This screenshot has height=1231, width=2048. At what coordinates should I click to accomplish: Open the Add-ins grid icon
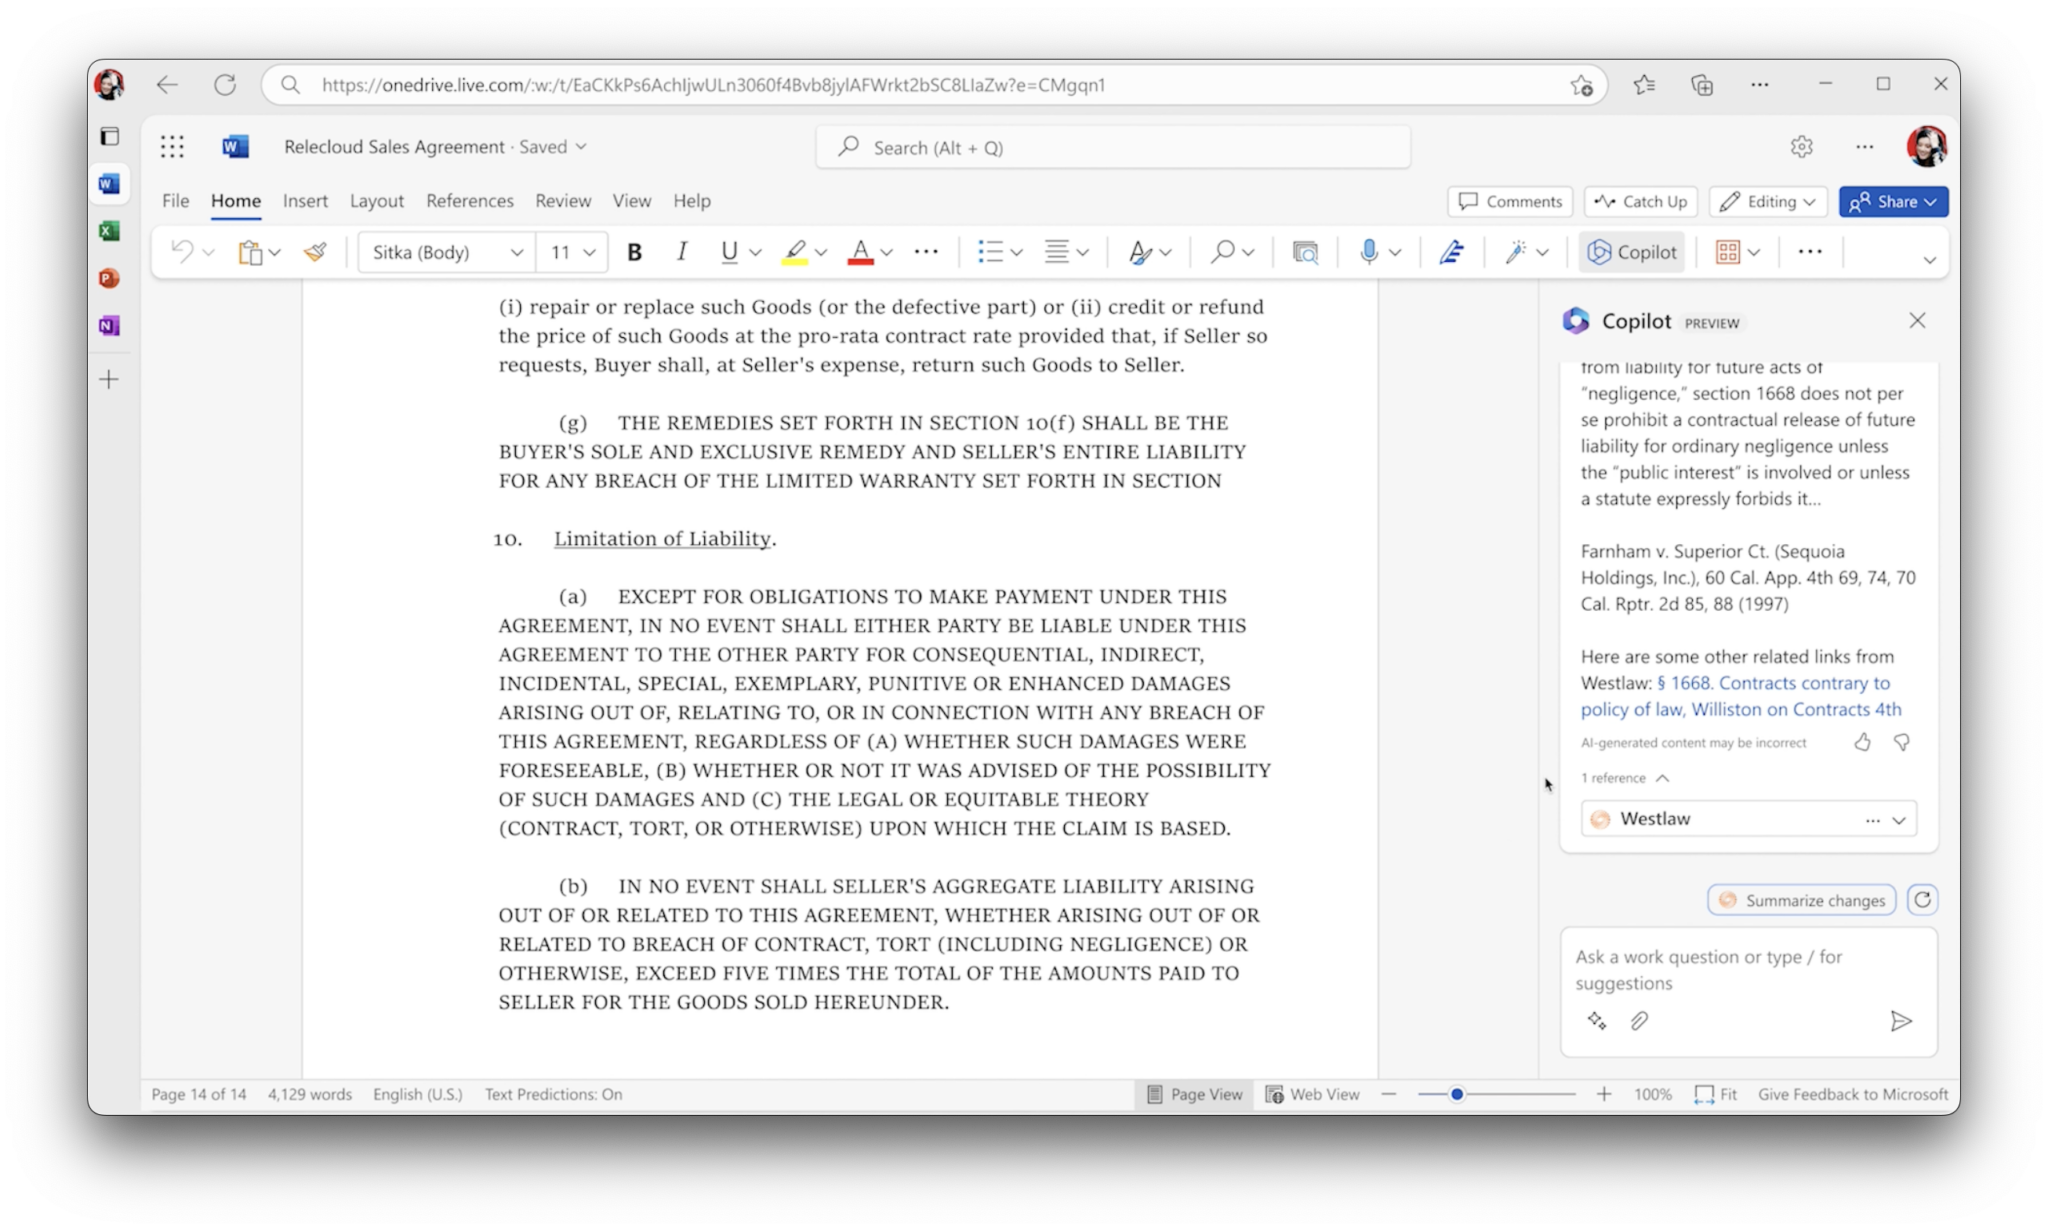tap(1727, 252)
